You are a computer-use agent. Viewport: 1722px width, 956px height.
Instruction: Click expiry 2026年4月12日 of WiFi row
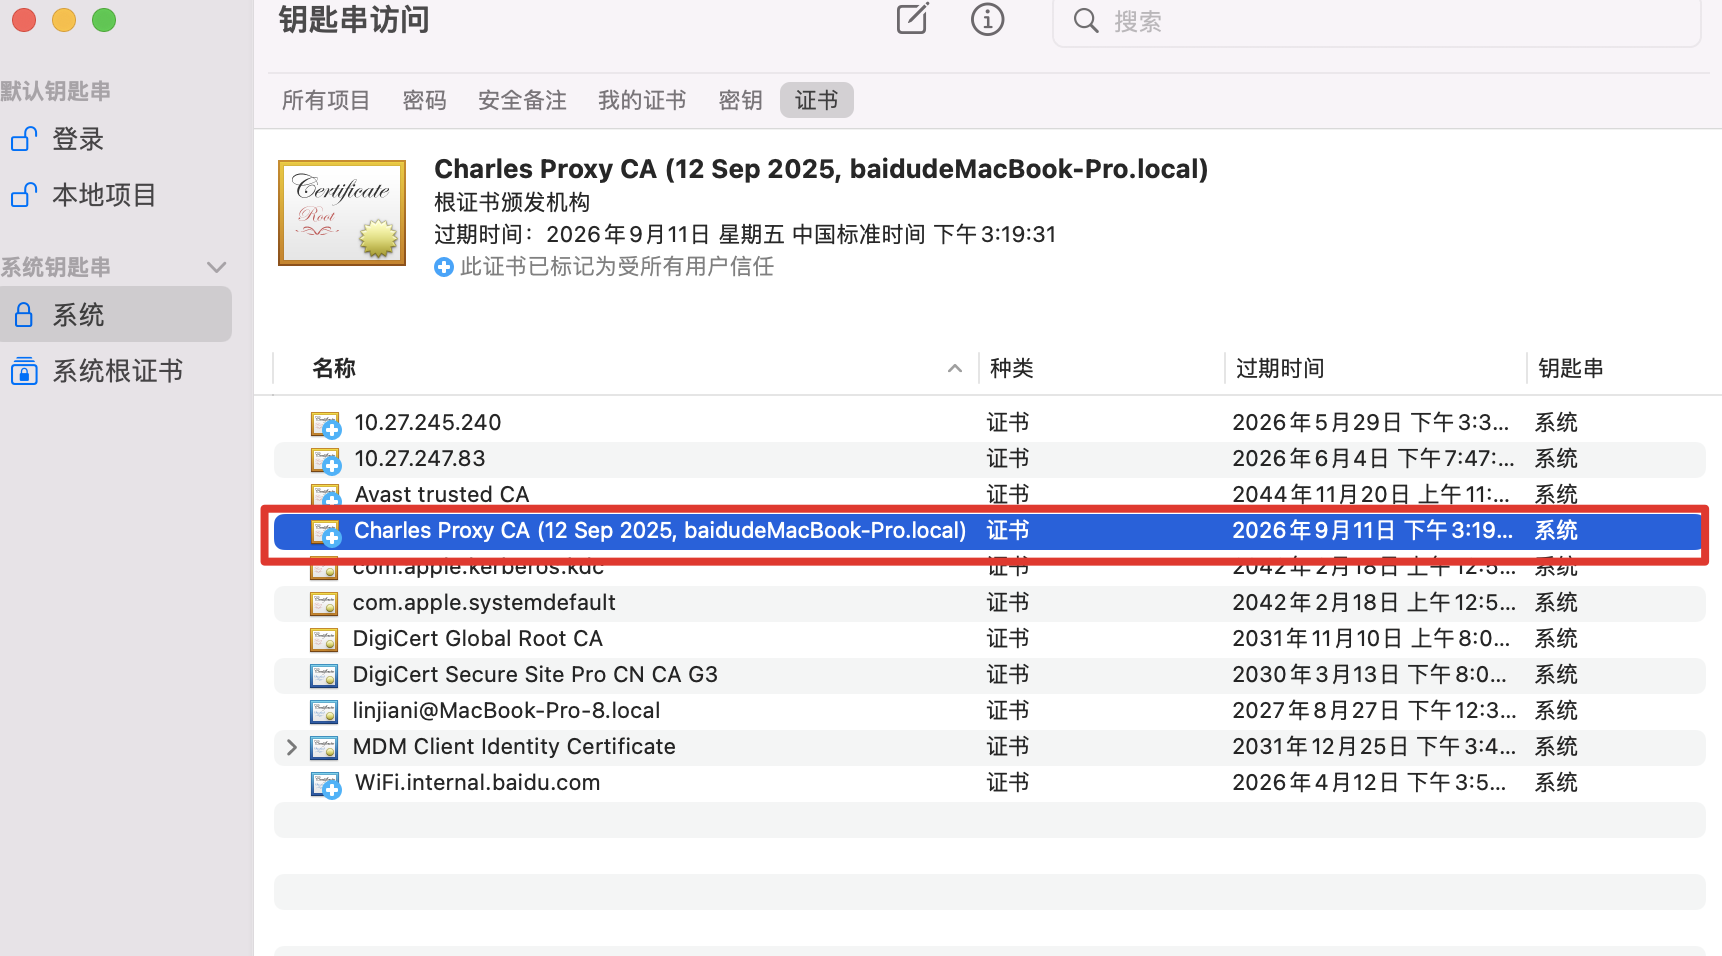click(1369, 783)
